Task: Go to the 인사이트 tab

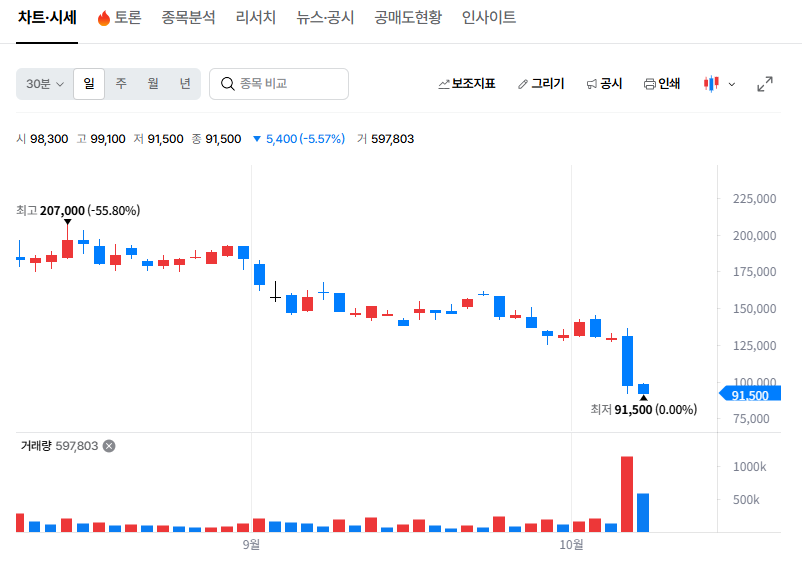Action: click(x=488, y=17)
